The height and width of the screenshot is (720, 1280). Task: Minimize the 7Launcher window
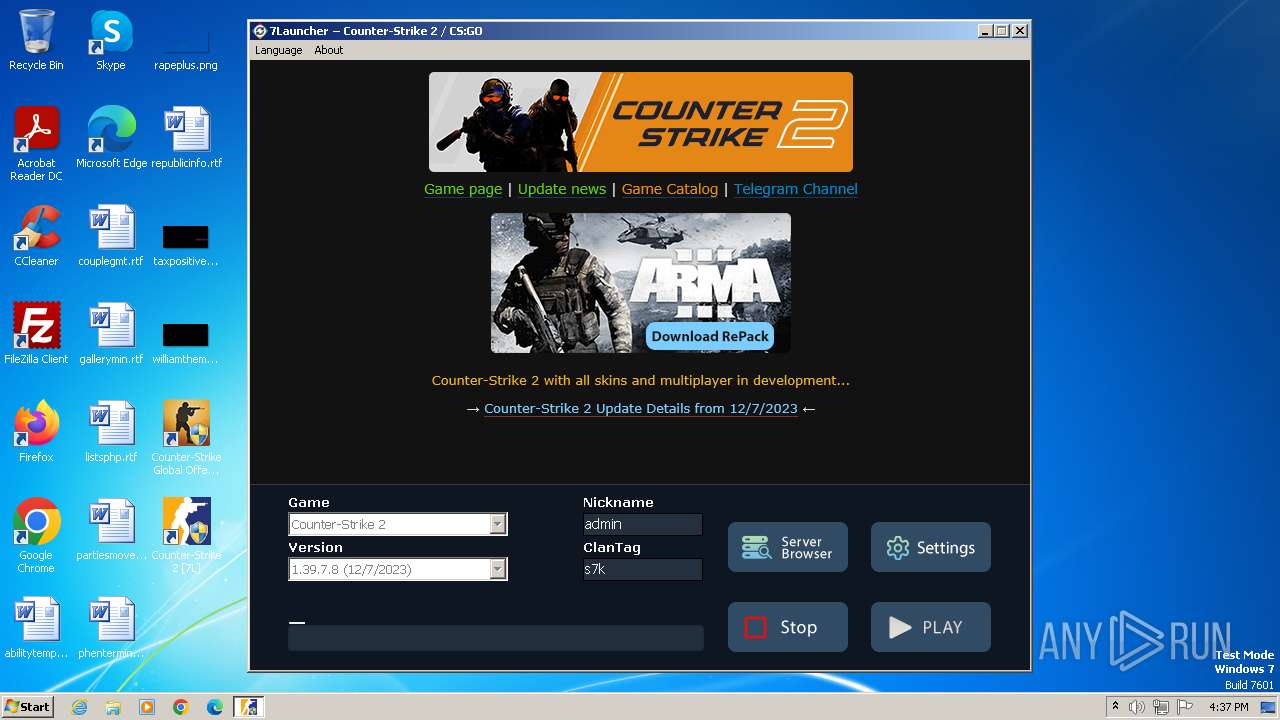985,31
